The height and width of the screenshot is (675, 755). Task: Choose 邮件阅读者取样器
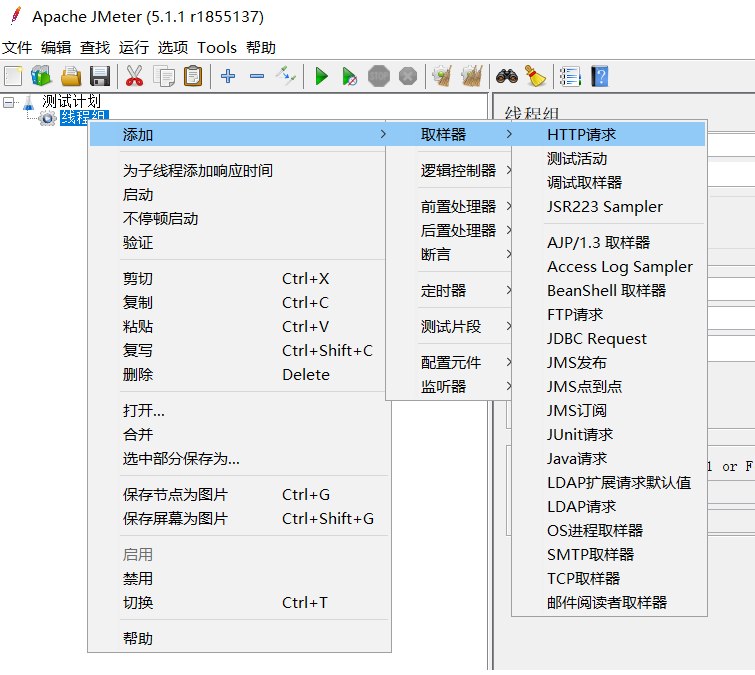[610, 602]
